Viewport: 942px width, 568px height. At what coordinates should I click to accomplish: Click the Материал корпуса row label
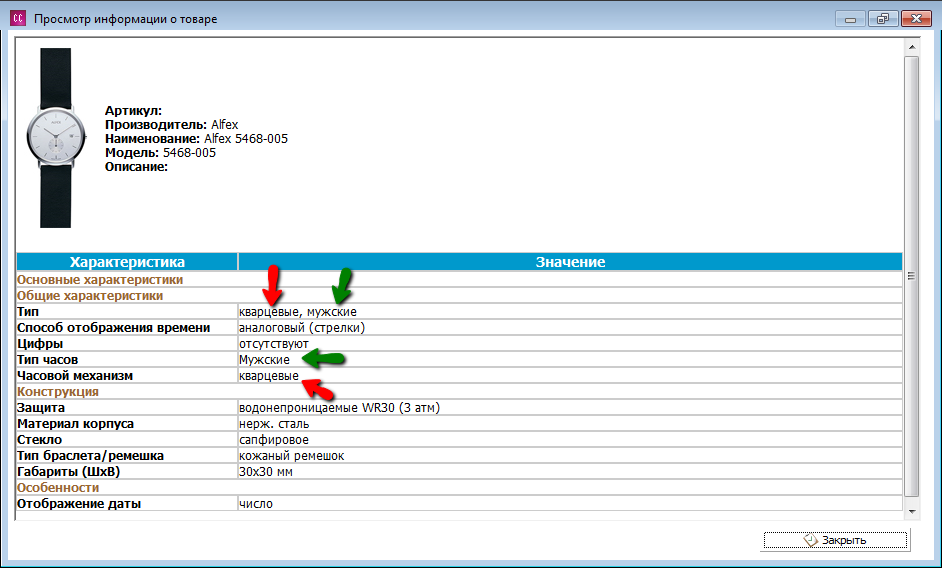click(x=76, y=424)
